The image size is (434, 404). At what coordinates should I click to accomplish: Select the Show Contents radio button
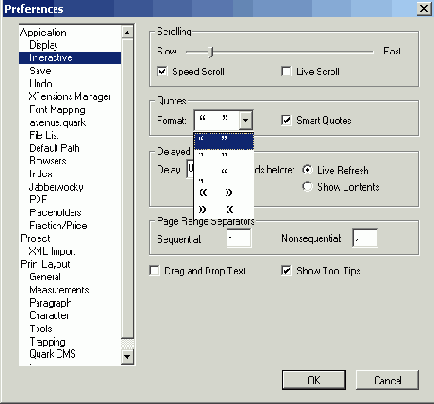(x=307, y=187)
